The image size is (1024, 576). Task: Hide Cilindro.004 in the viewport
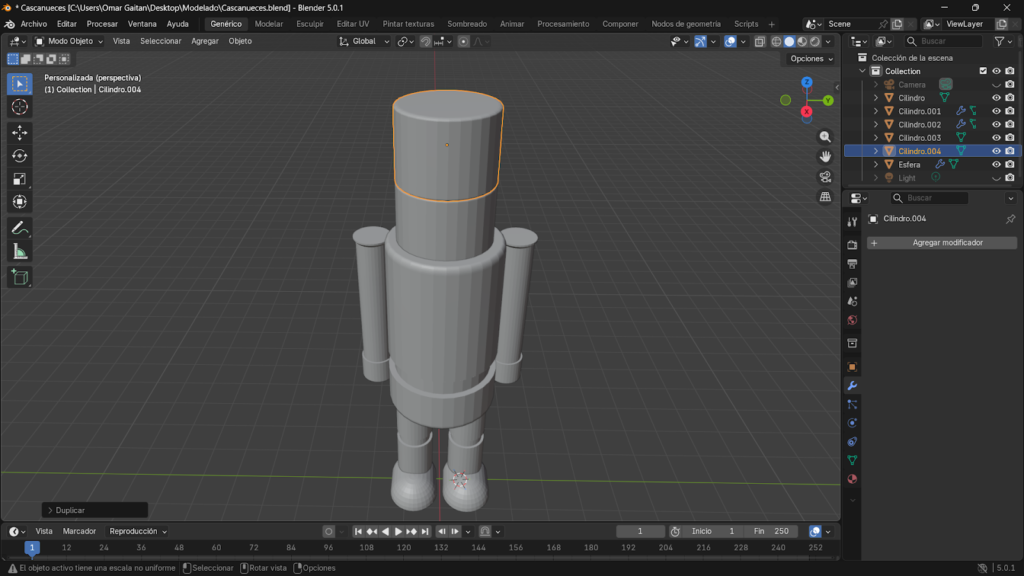pyautogui.click(x=994, y=150)
